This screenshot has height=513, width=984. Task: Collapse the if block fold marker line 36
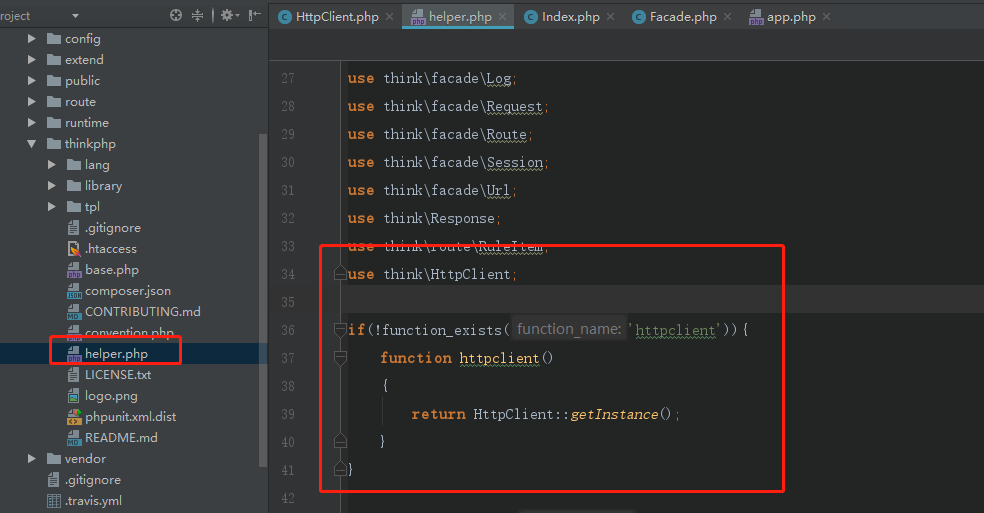tap(340, 330)
